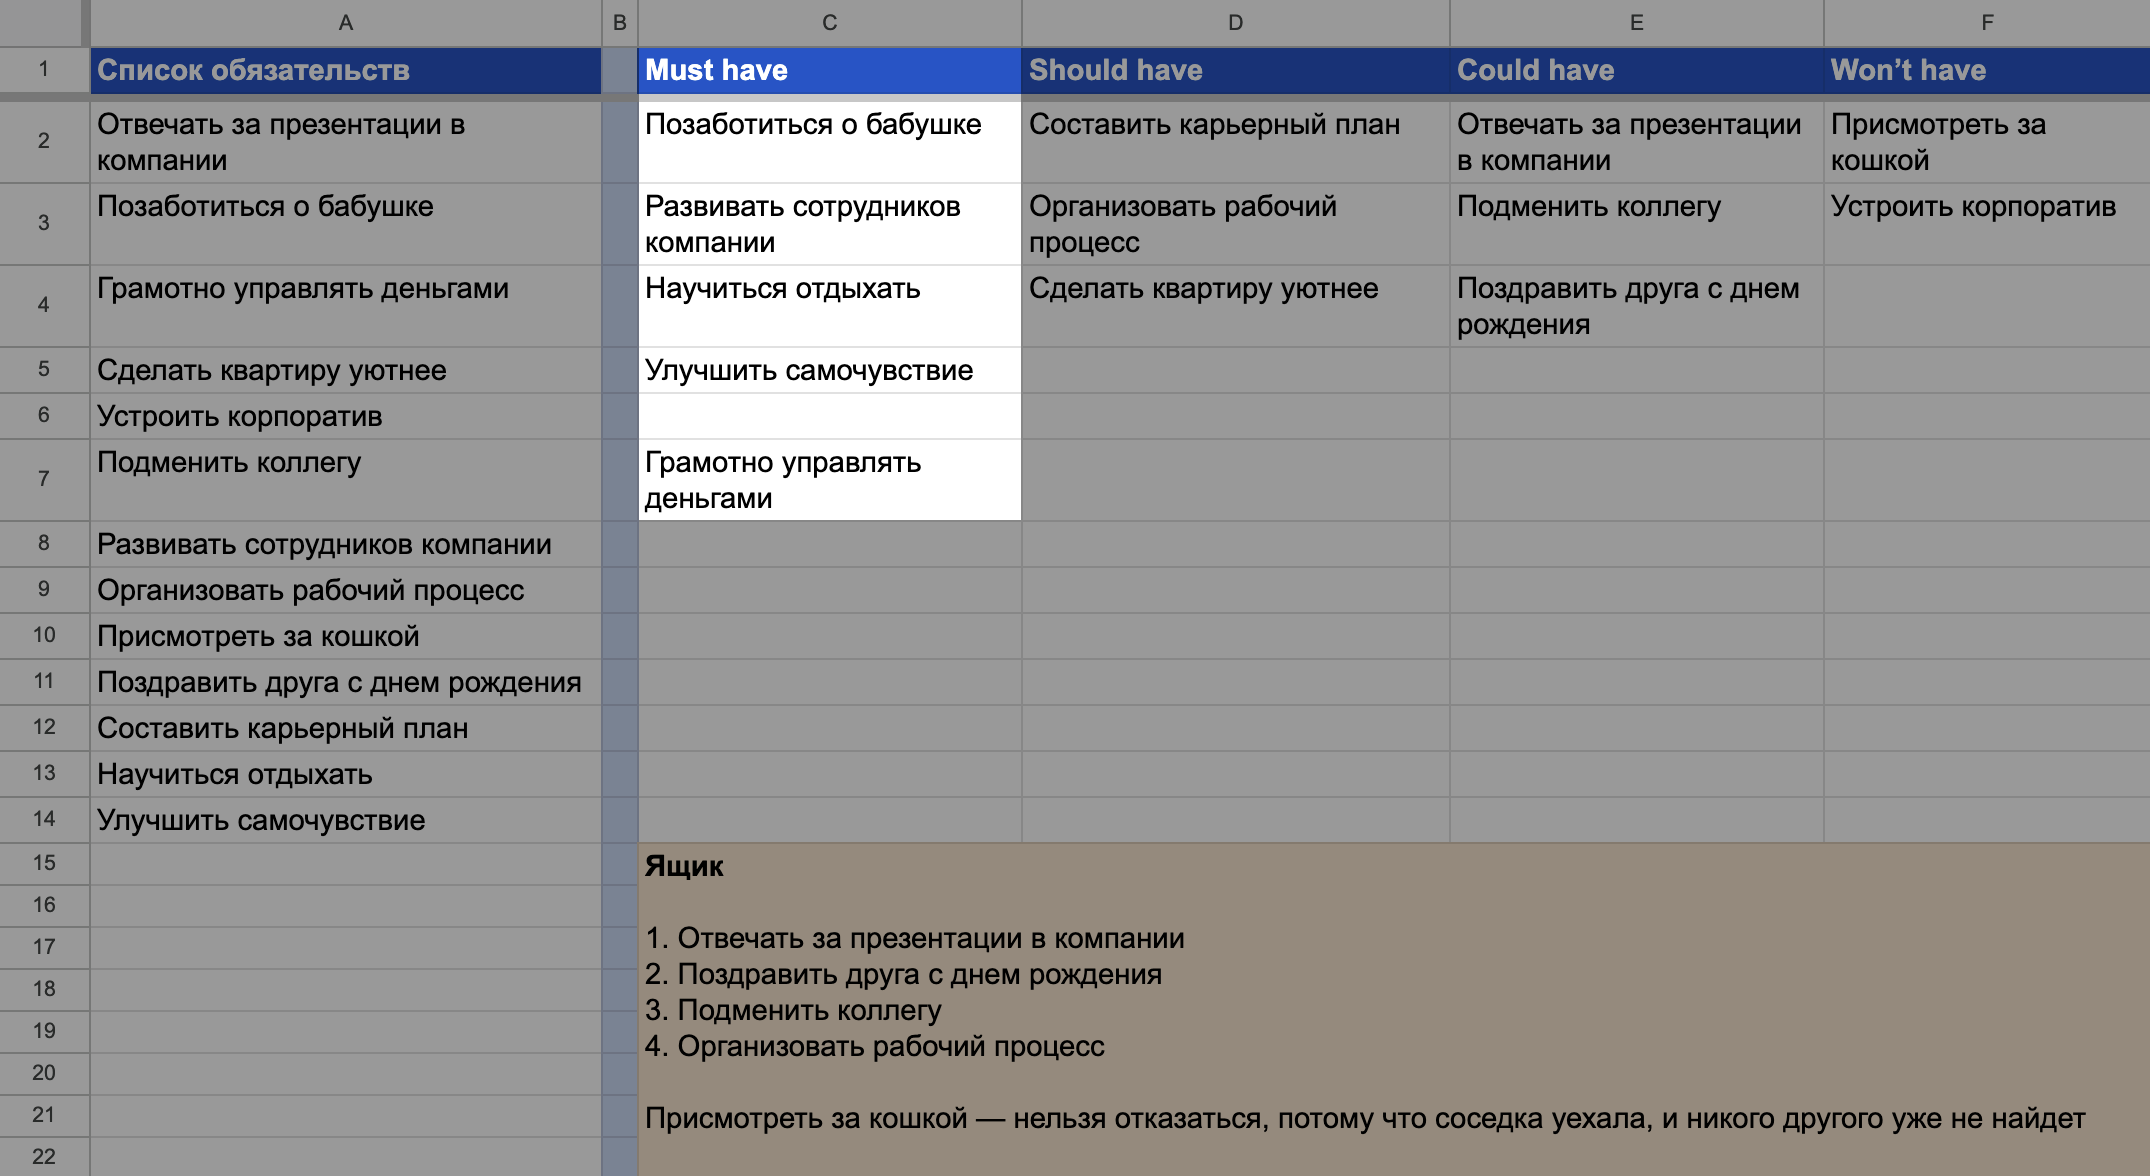This screenshot has width=2150, height=1176.
Task: Click the note about 'соседка уехала'
Action: coord(1365,1118)
